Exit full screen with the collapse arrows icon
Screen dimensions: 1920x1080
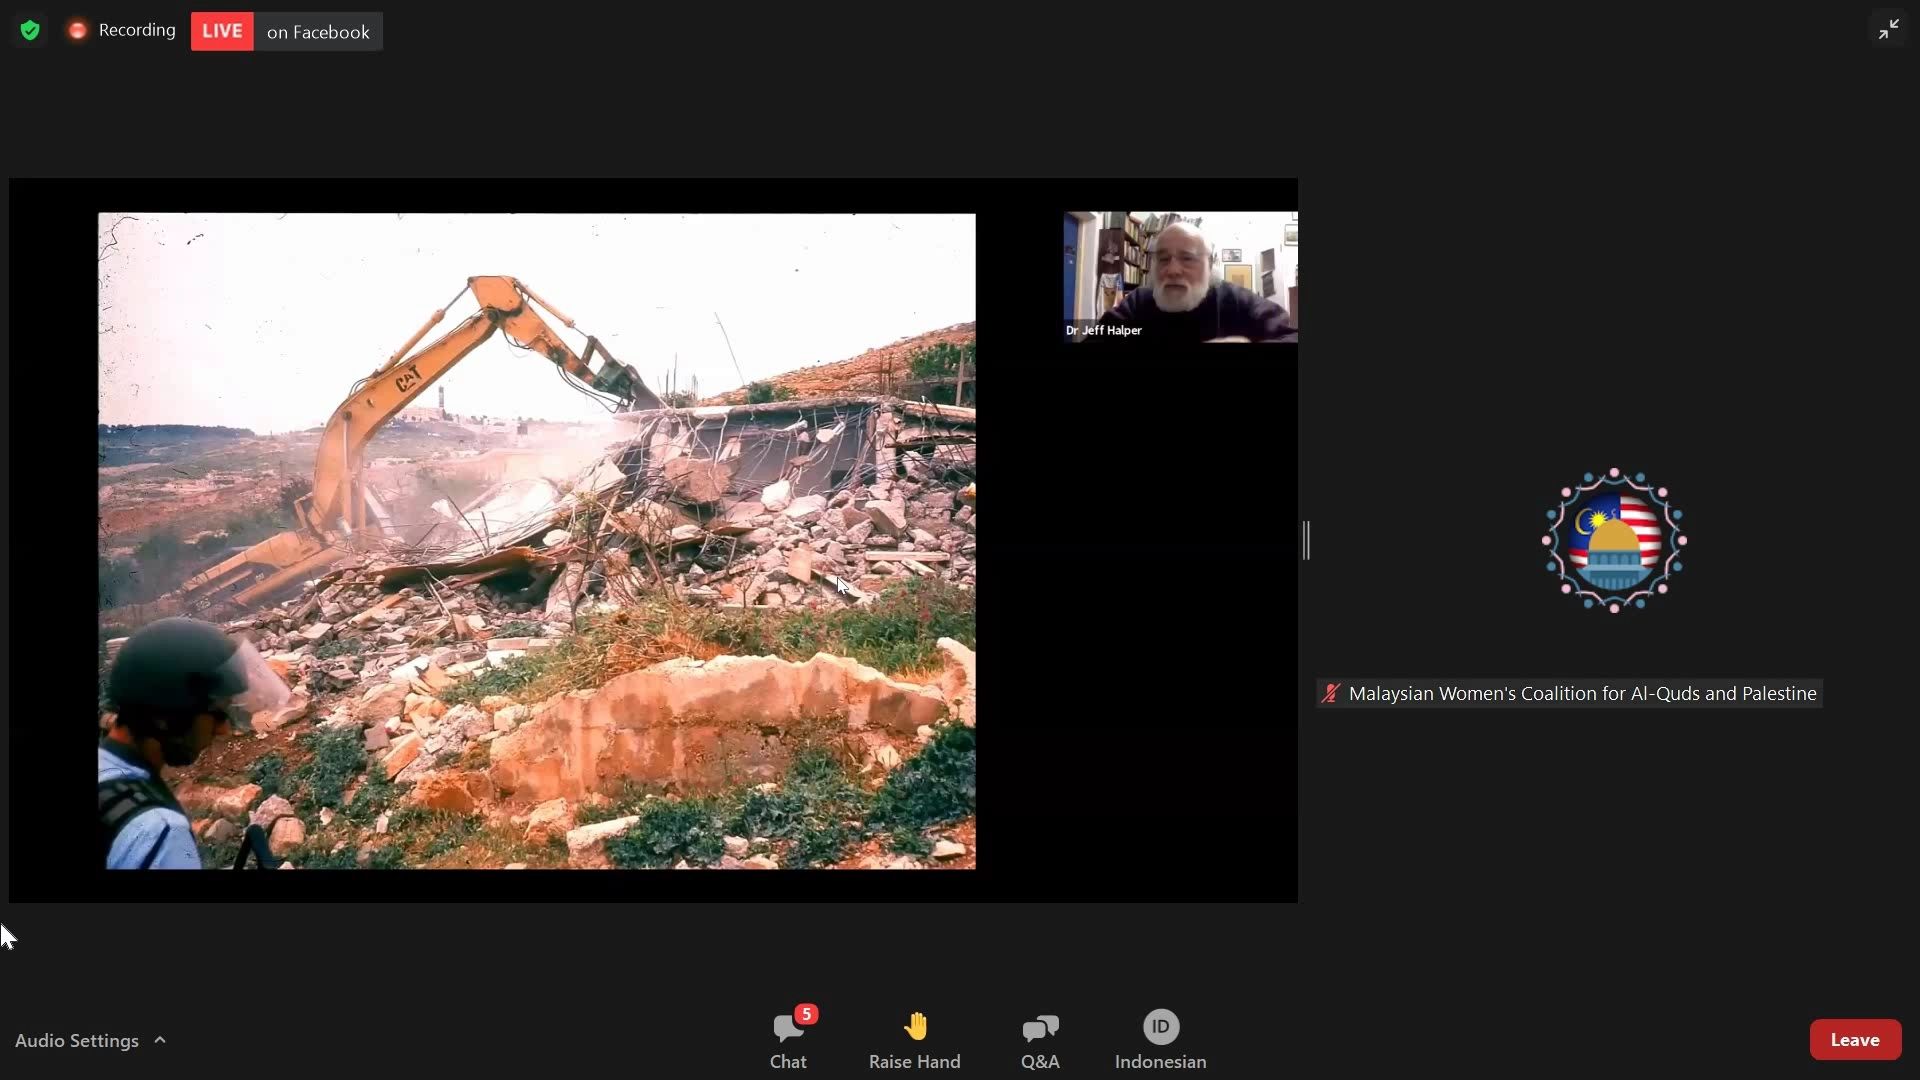1888,29
